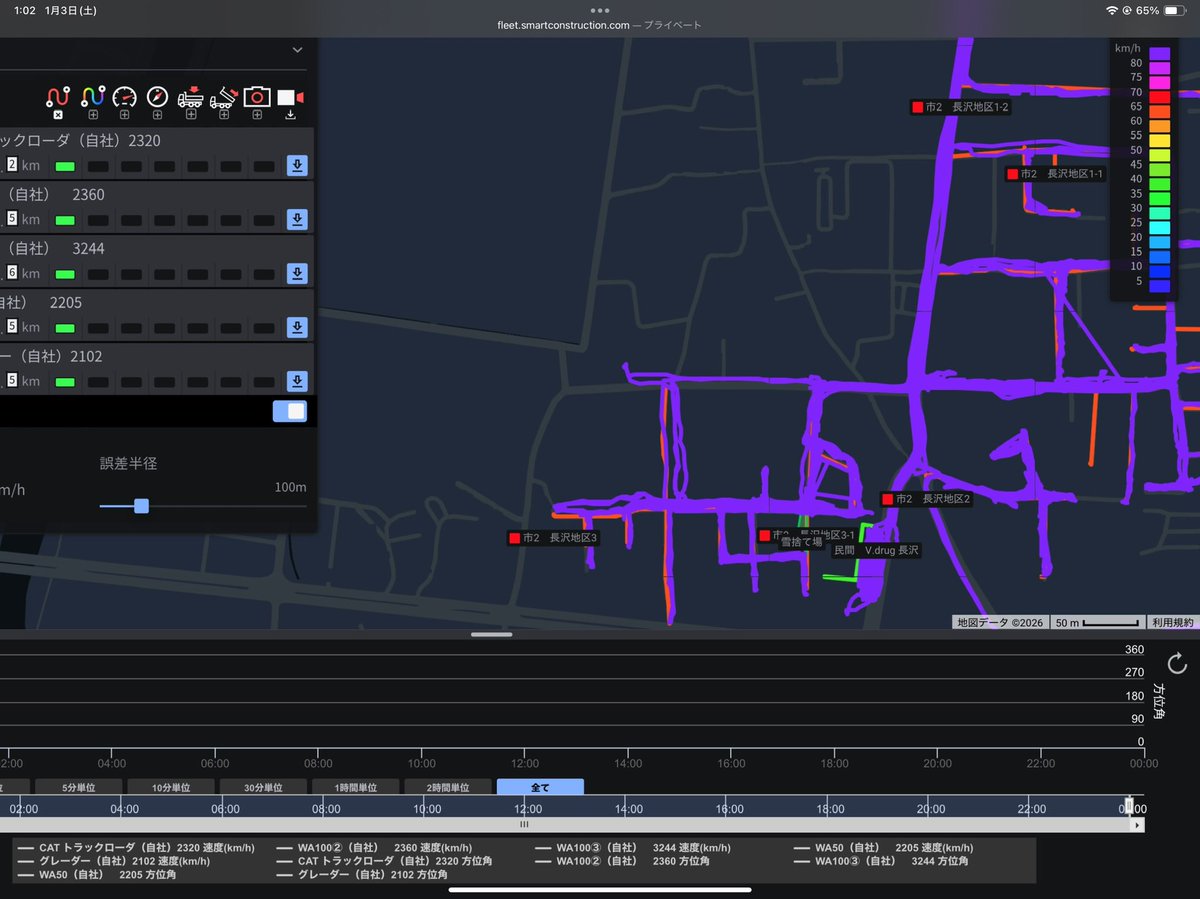The height and width of the screenshot is (899, 1200).
Task: Select the 10分単位 time tab
Action: (170, 787)
